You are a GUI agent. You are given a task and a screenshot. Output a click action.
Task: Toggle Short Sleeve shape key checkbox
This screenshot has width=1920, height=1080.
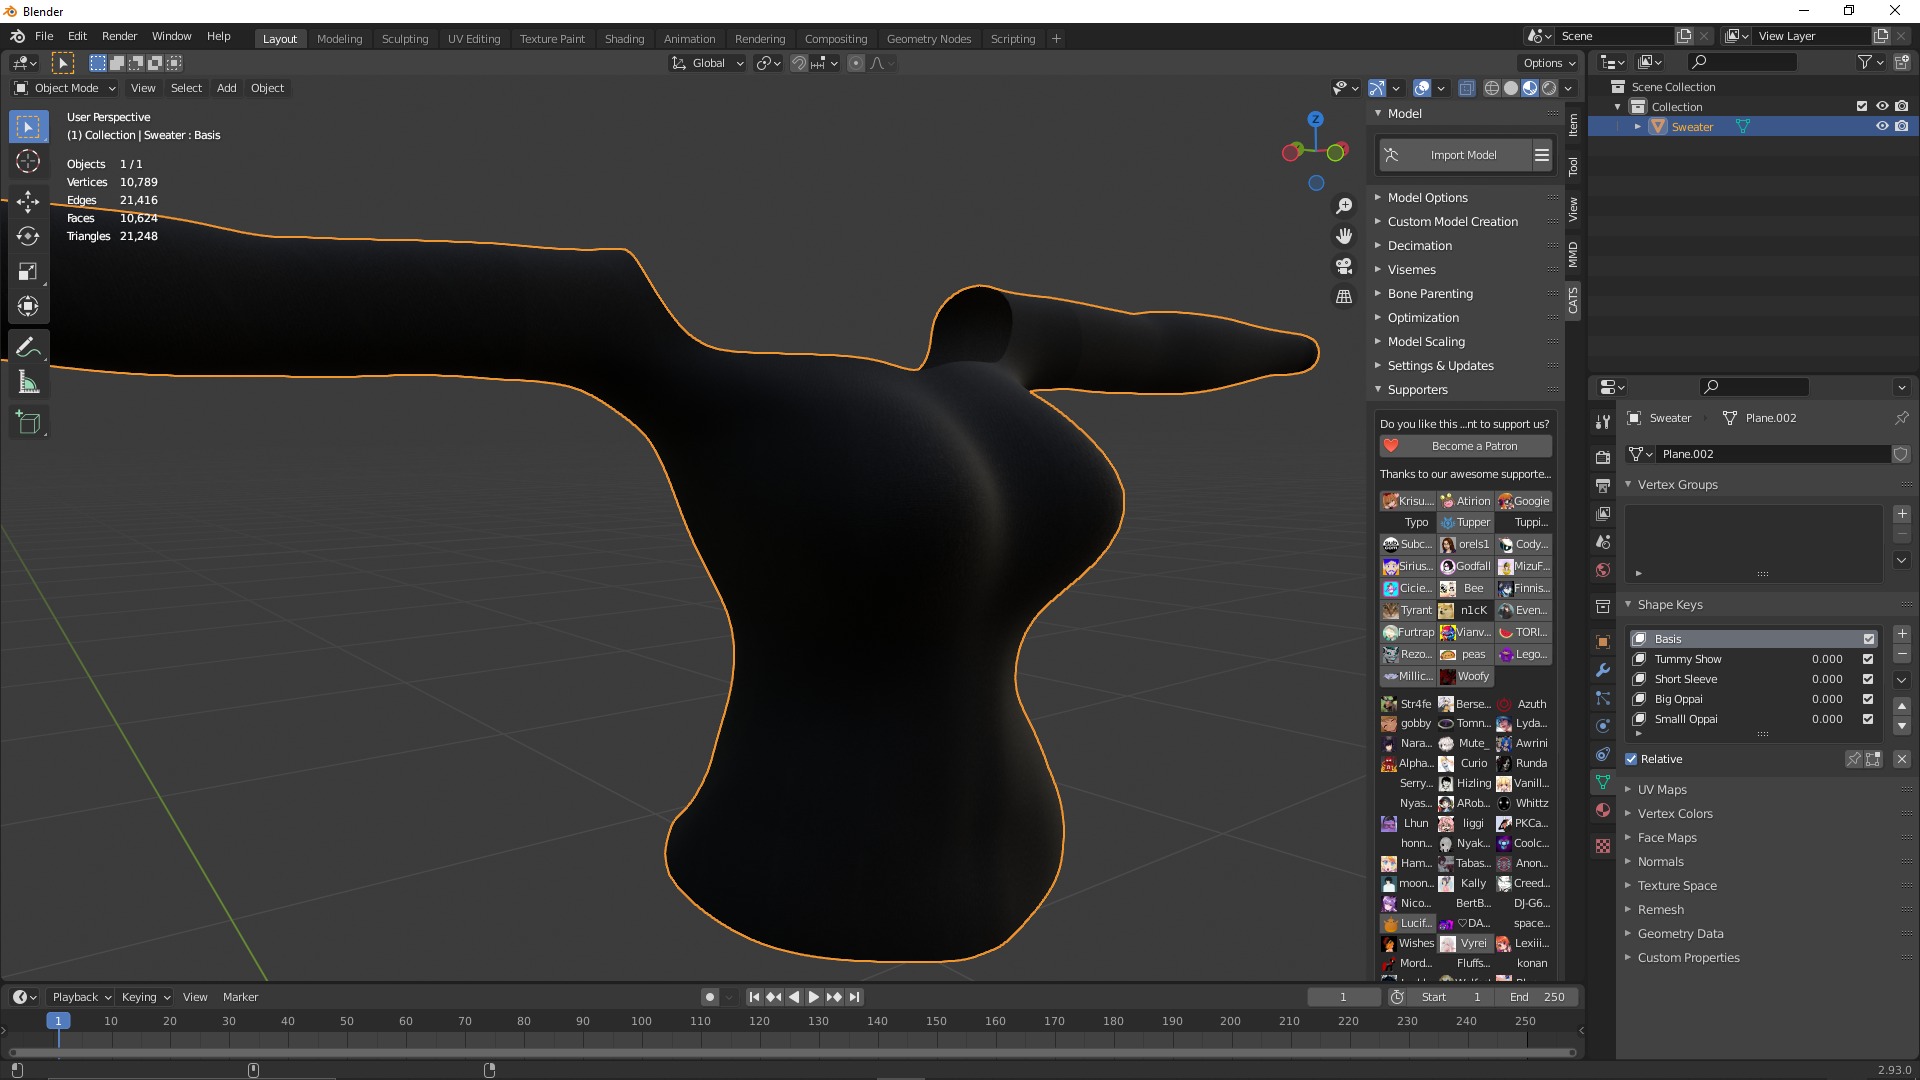(x=1868, y=679)
